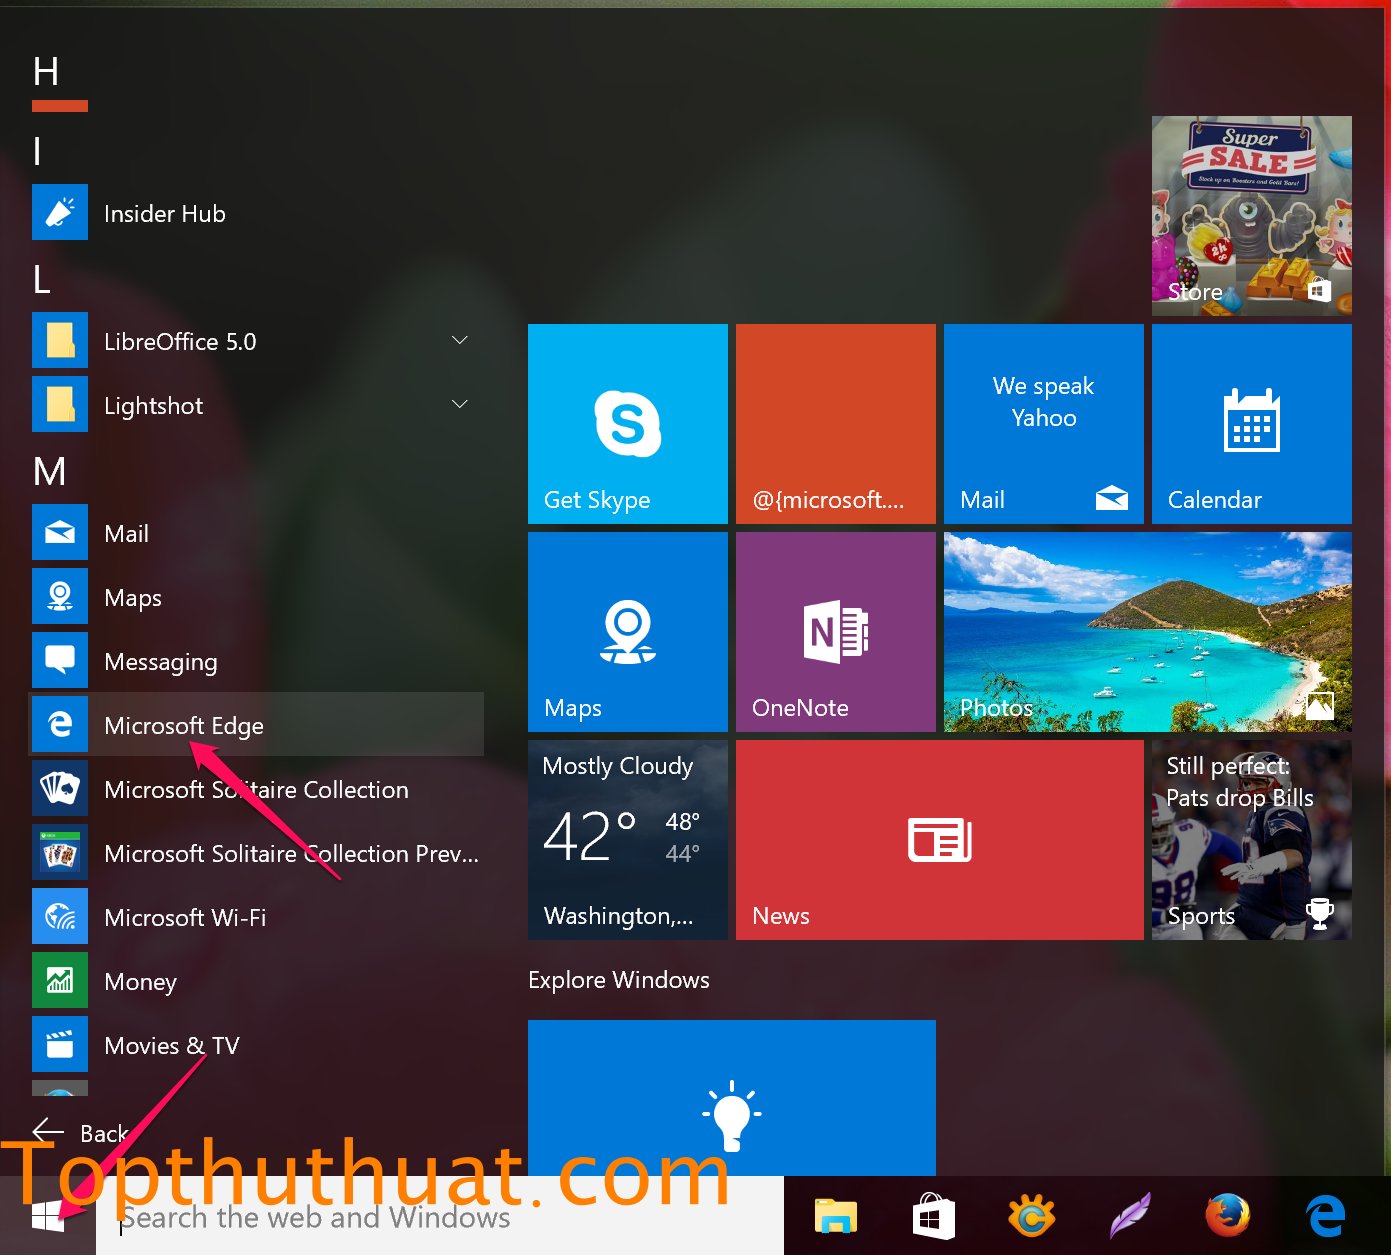This screenshot has width=1391, height=1255.
Task: Click the orange gear C taskbar icon
Action: point(1032,1217)
